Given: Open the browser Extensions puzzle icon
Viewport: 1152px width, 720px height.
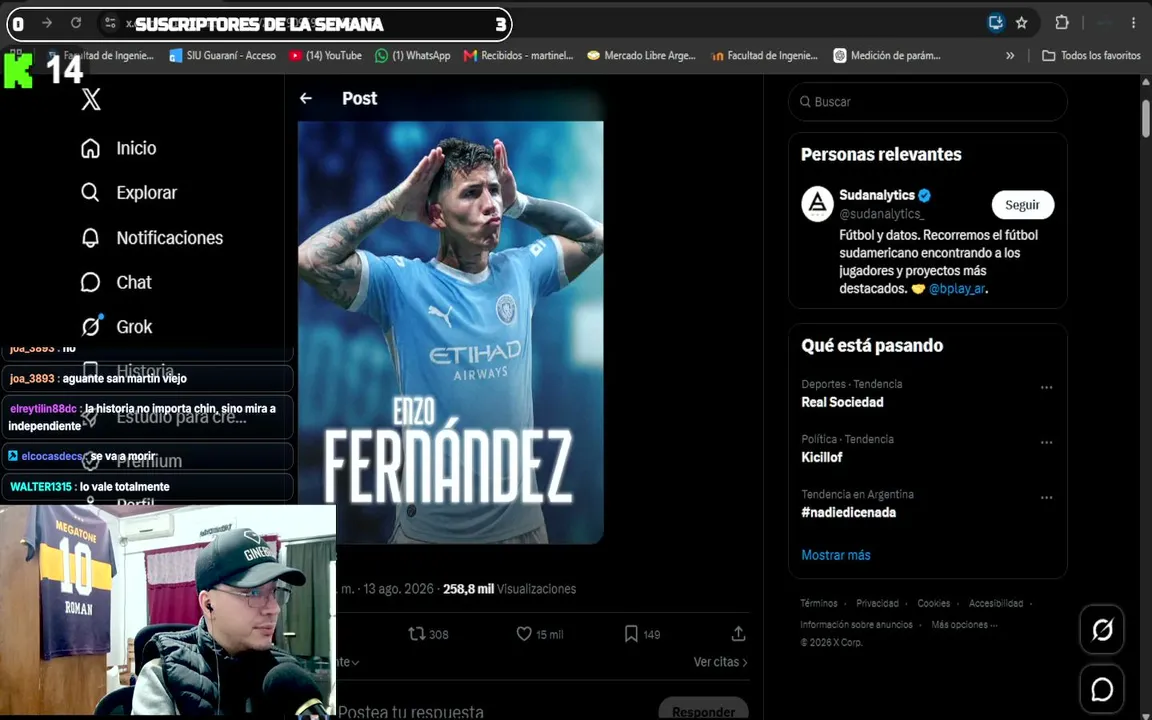Looking at the screenshot, I should point(1062,23).
